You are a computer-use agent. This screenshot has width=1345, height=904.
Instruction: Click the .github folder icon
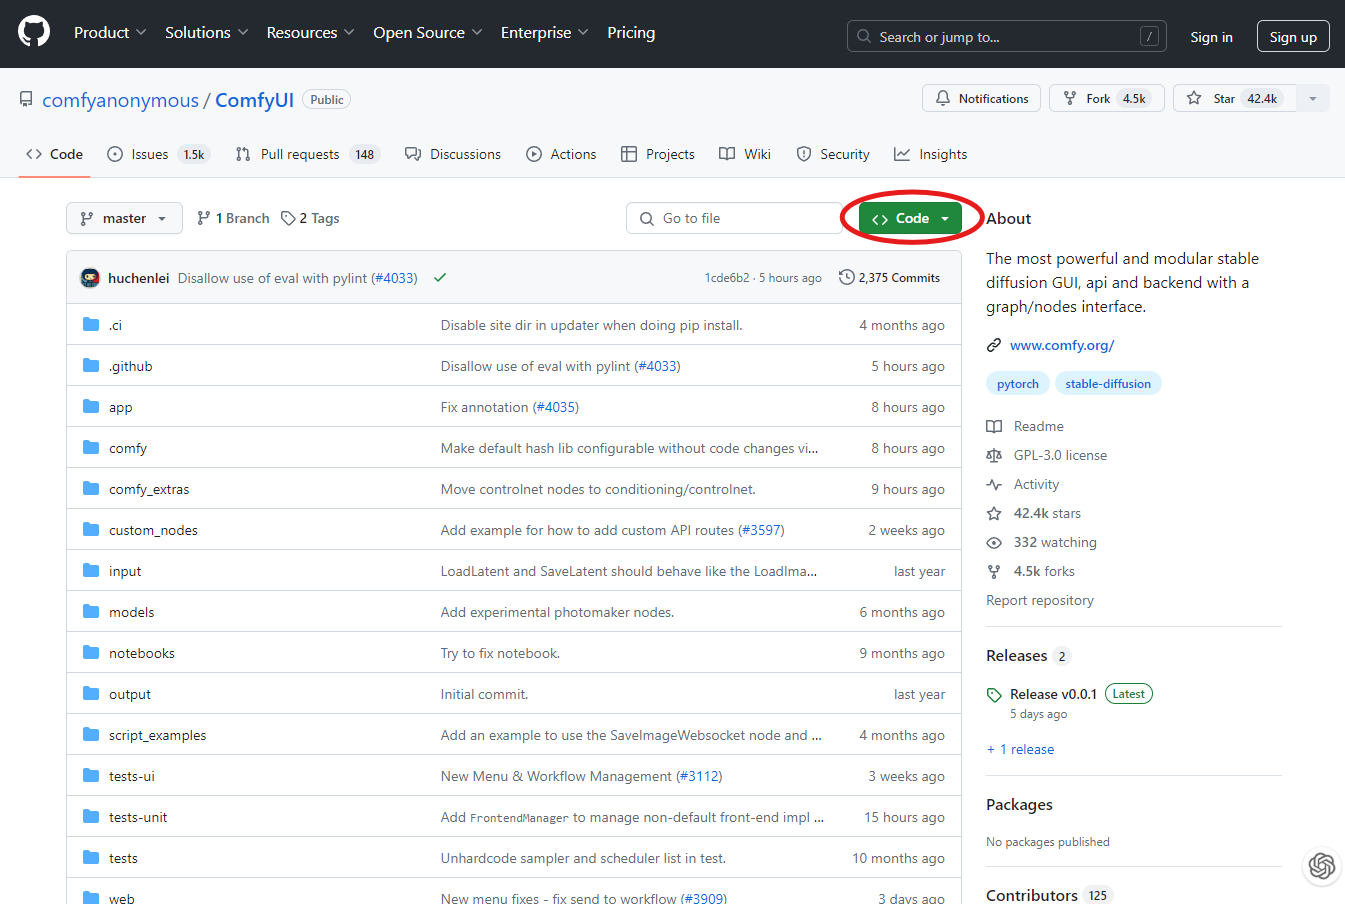point(91,365)
